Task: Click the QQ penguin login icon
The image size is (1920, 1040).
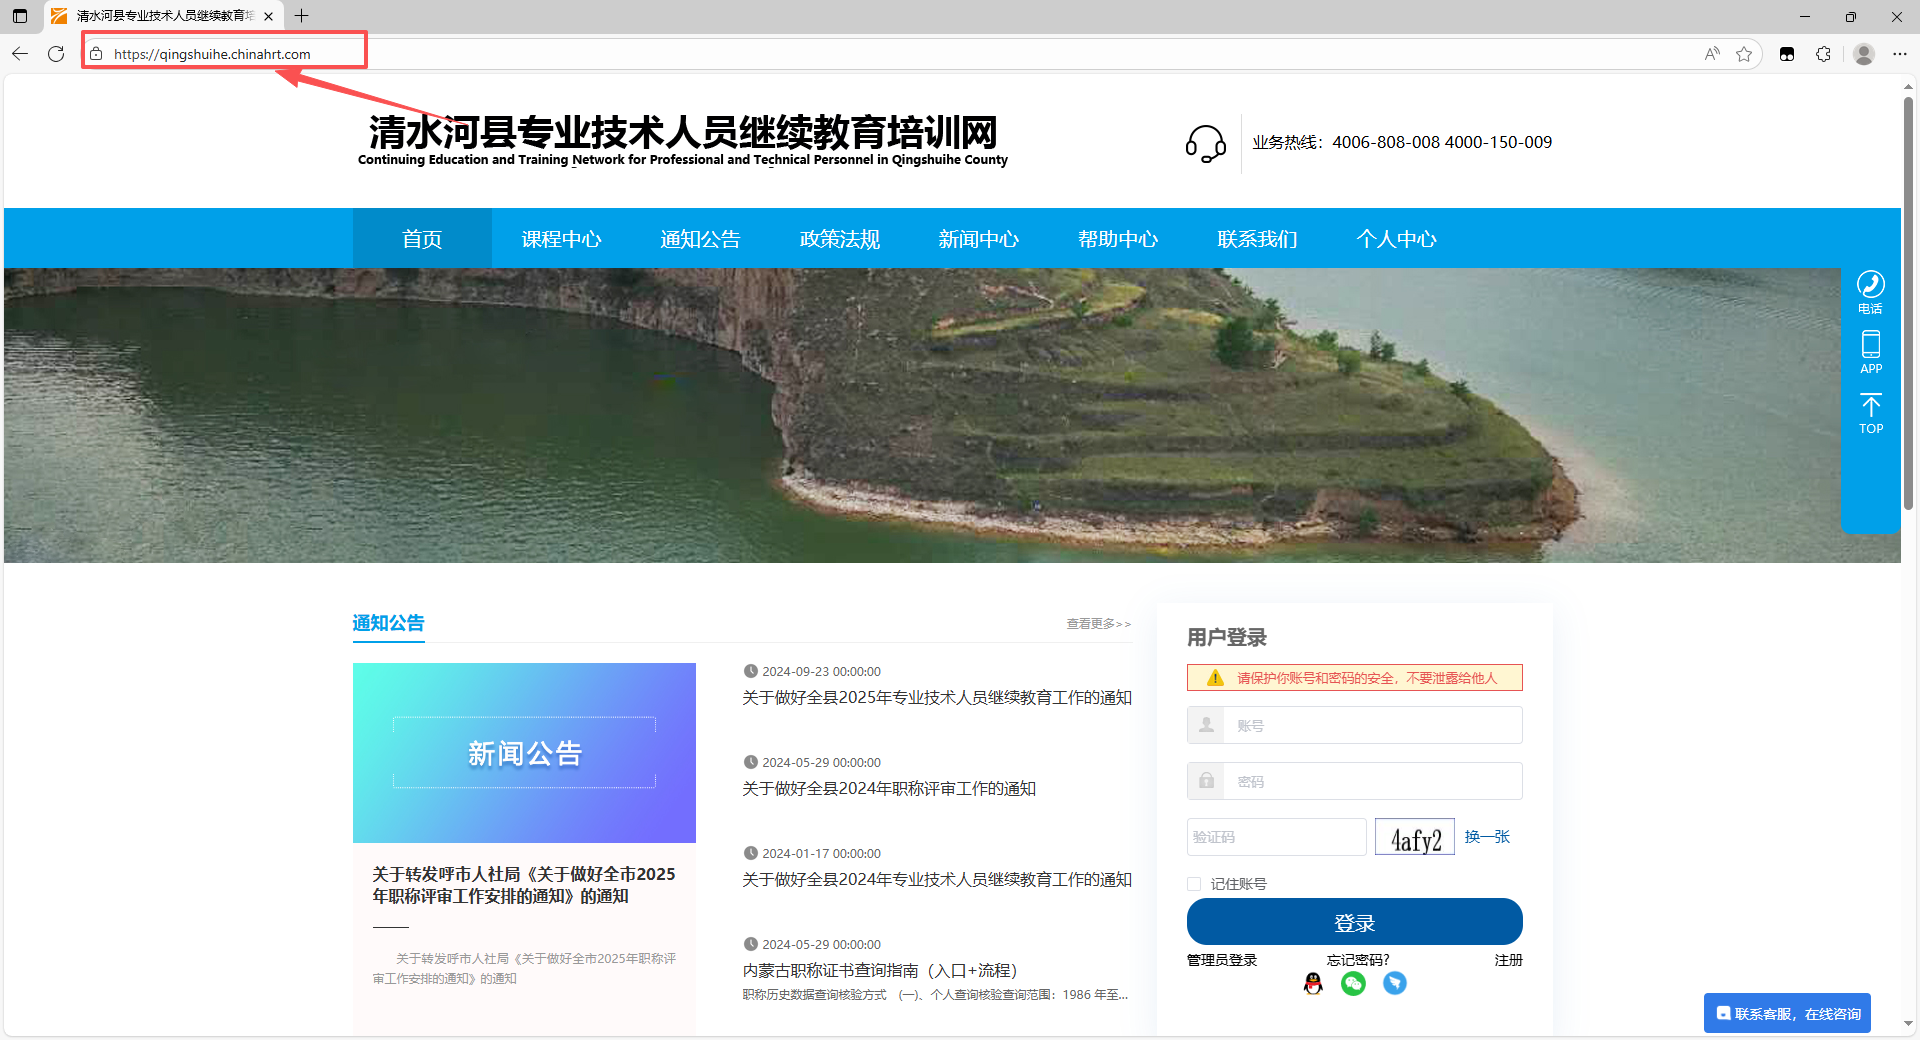Action: click(x=1313, y=984)
